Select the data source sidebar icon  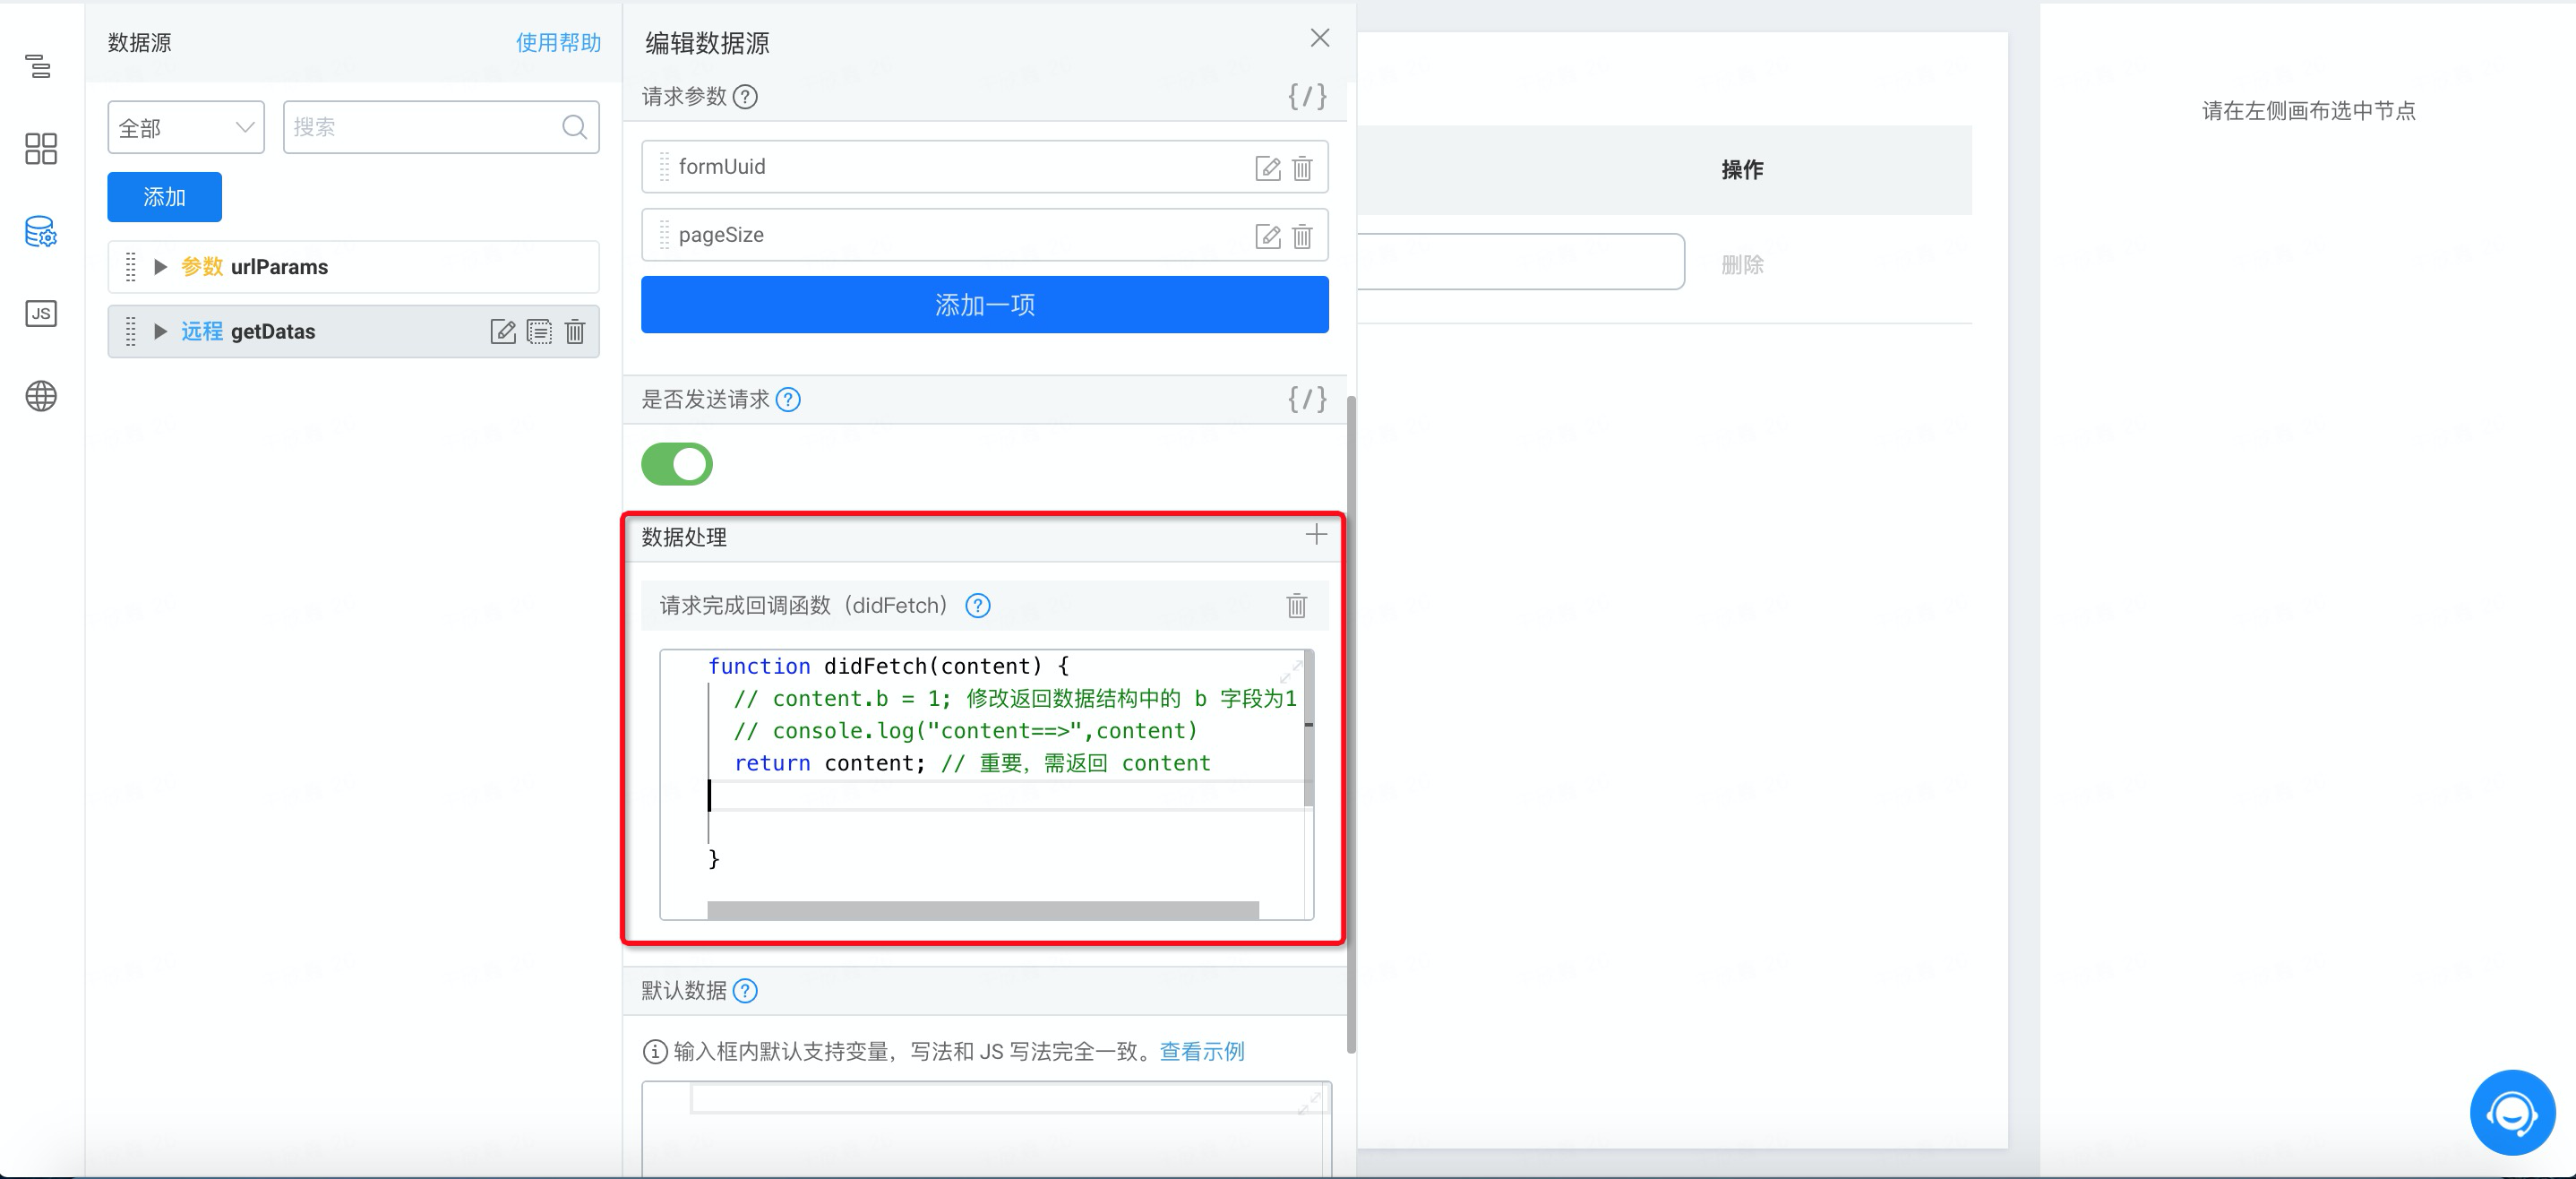tap(40, 231)
